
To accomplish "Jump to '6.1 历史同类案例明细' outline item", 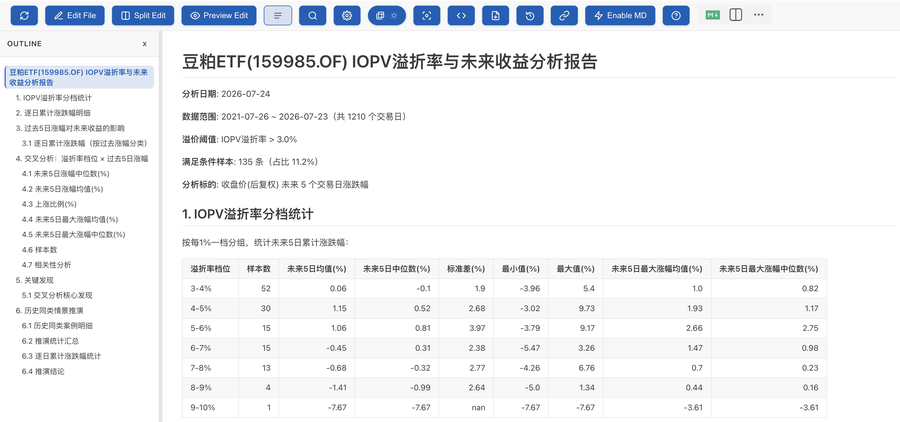I will pos(57,326).
